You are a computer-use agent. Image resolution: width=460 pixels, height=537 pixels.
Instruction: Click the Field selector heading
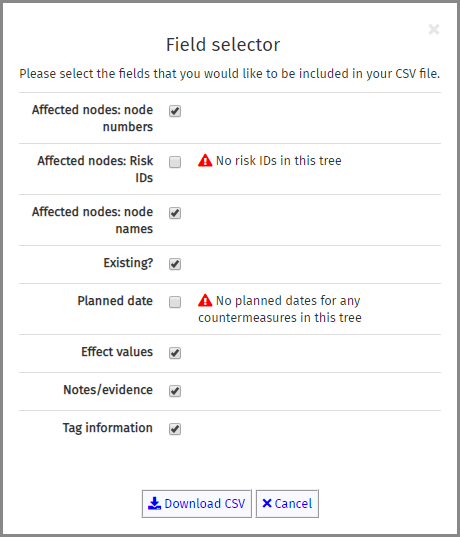223,45
